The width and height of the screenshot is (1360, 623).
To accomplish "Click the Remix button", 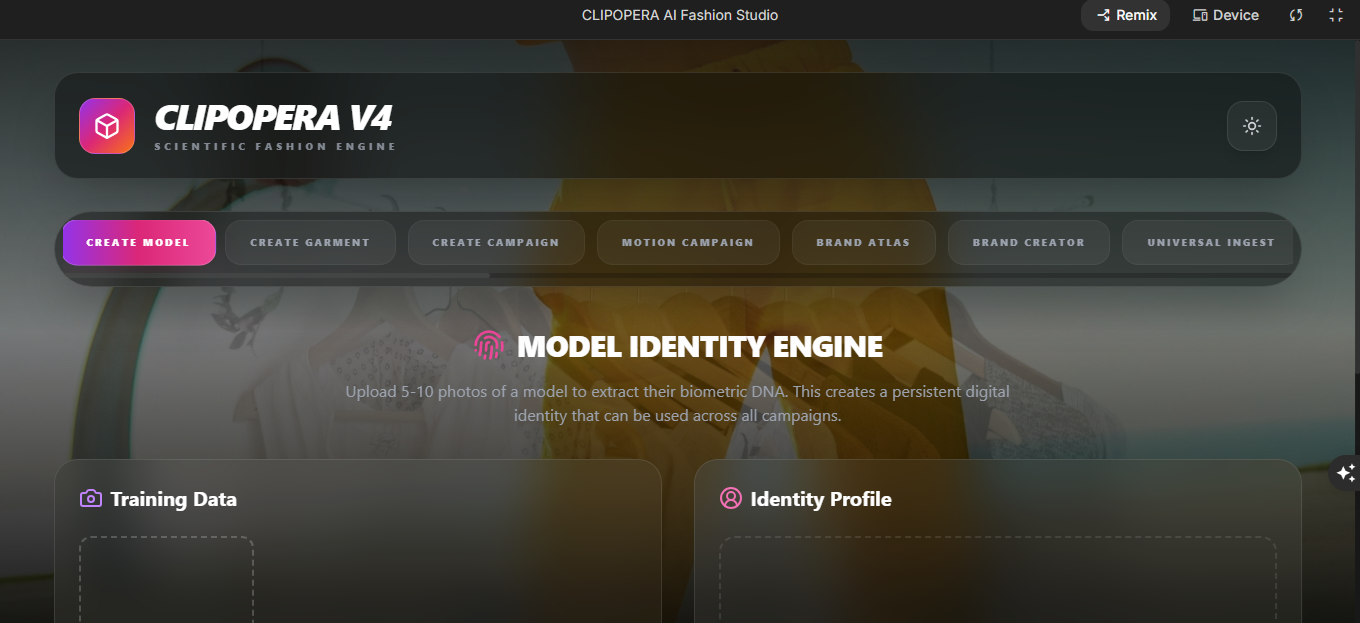I will click(x=1125, y=15).
